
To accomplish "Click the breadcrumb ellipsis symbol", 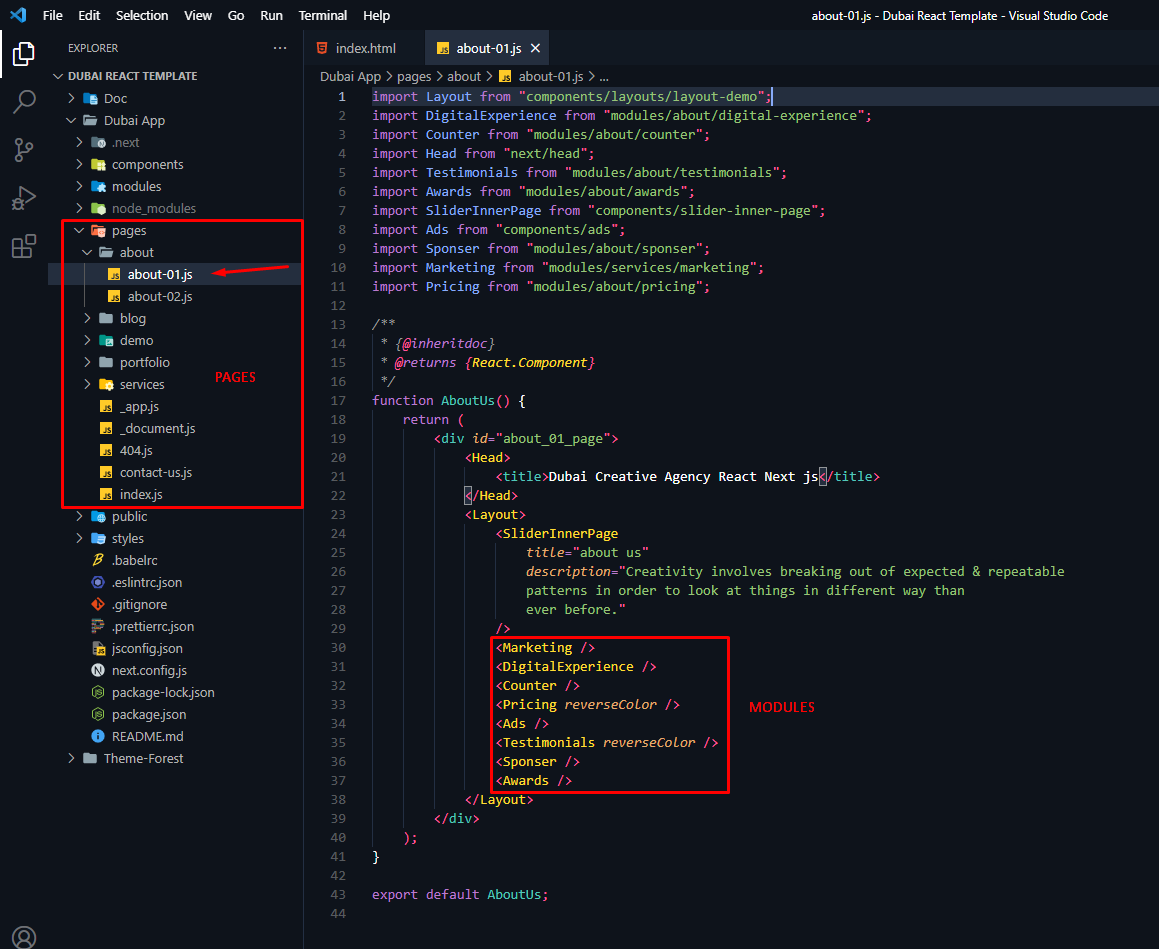I will (604, 77).
